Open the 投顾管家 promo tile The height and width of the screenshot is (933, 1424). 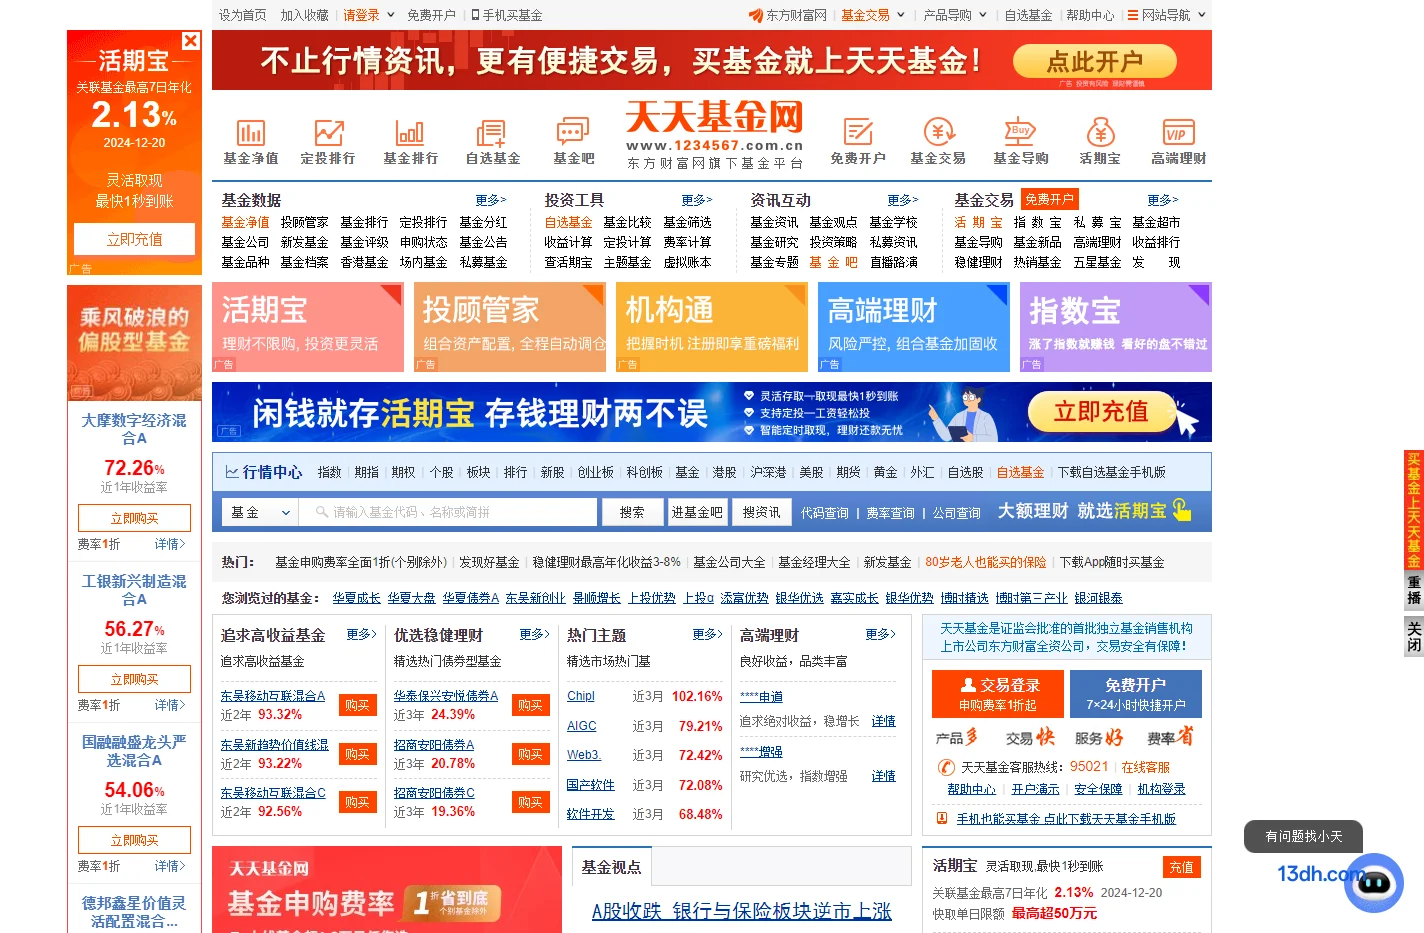[x=510, y=327]
